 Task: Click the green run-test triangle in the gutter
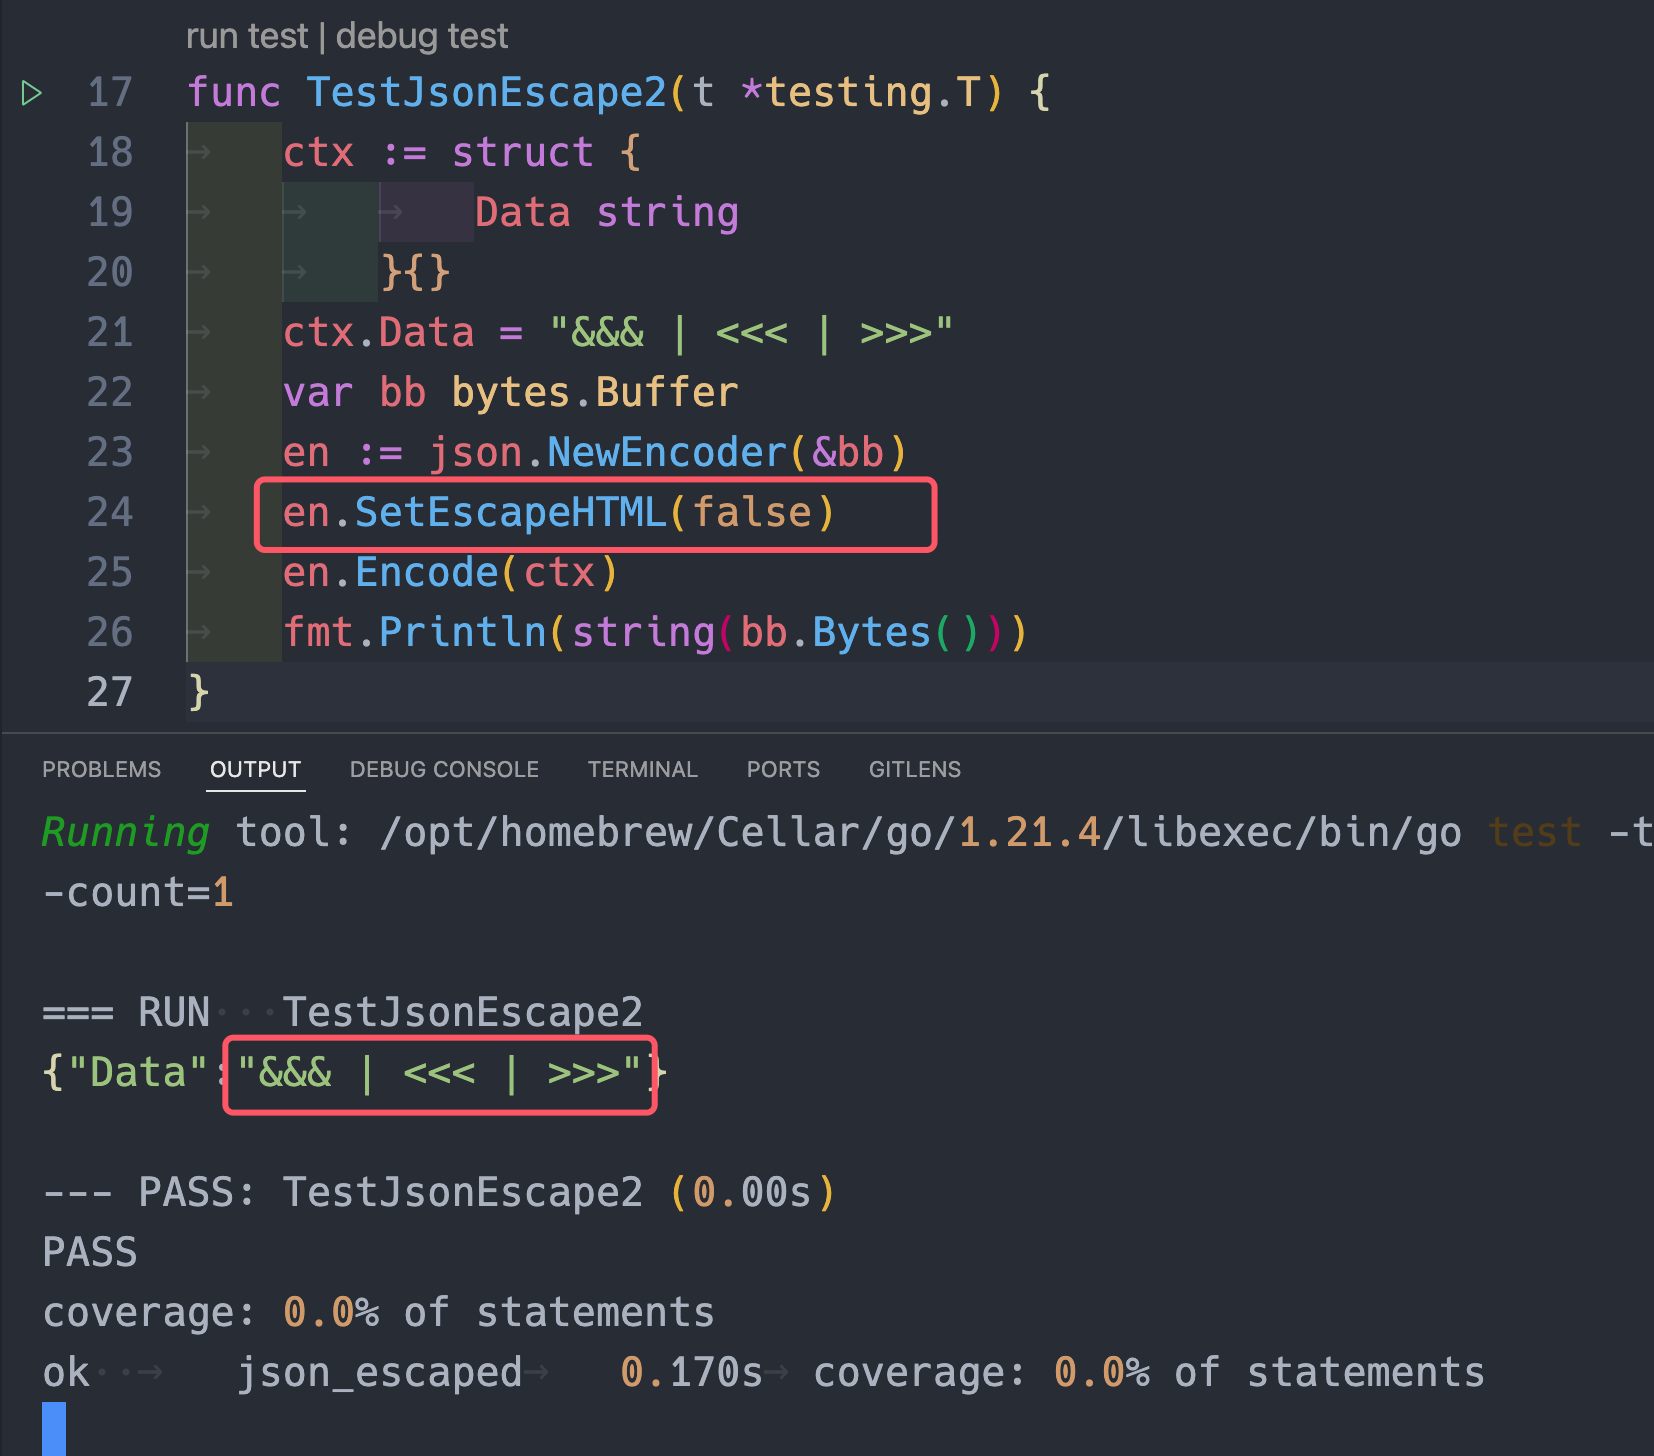click(31, 93)
